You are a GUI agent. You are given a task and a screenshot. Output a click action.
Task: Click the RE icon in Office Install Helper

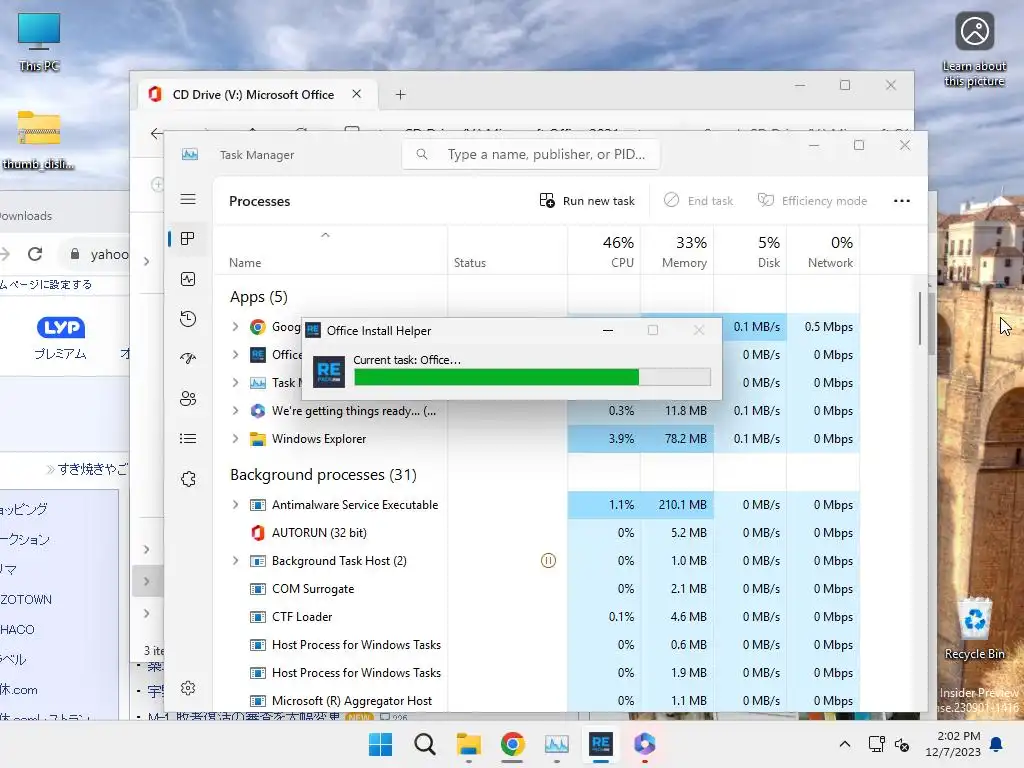tap(328, 372)
